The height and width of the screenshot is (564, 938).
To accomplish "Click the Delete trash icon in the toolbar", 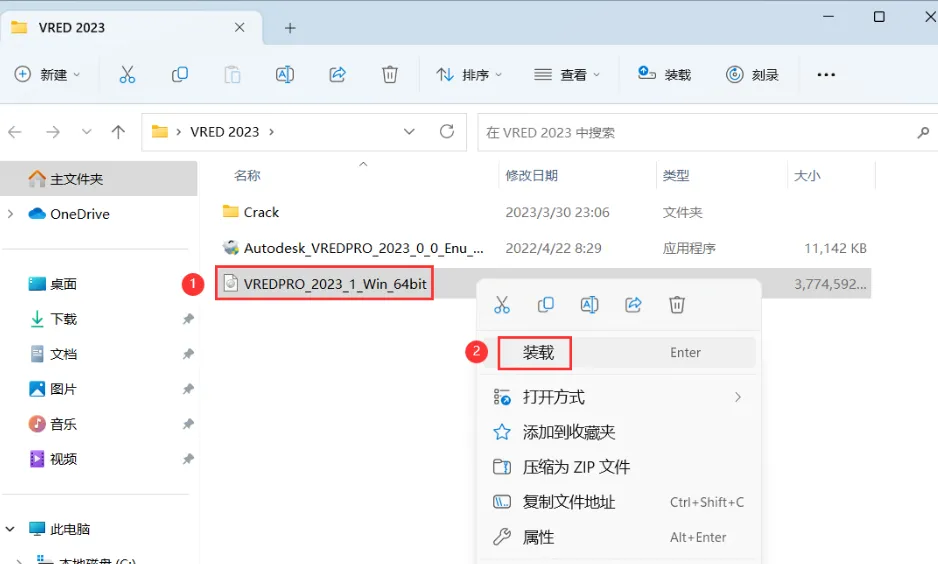I will click(389, 75).
